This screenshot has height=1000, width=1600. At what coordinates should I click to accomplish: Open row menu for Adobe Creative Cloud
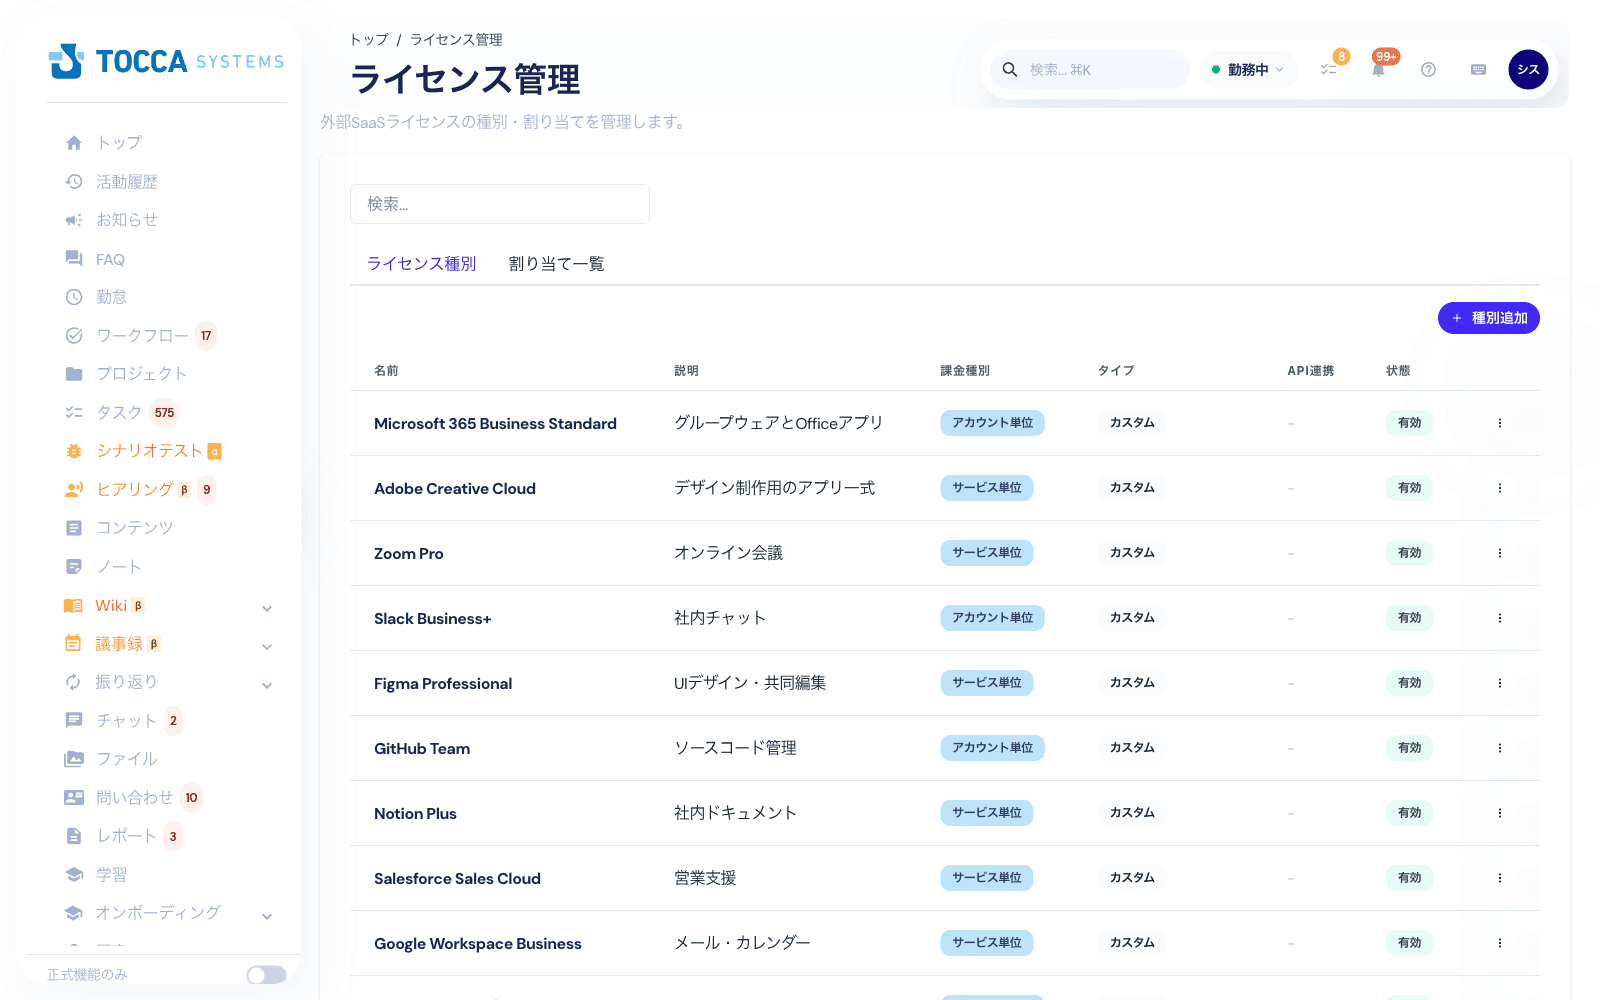click(1500, 488)
